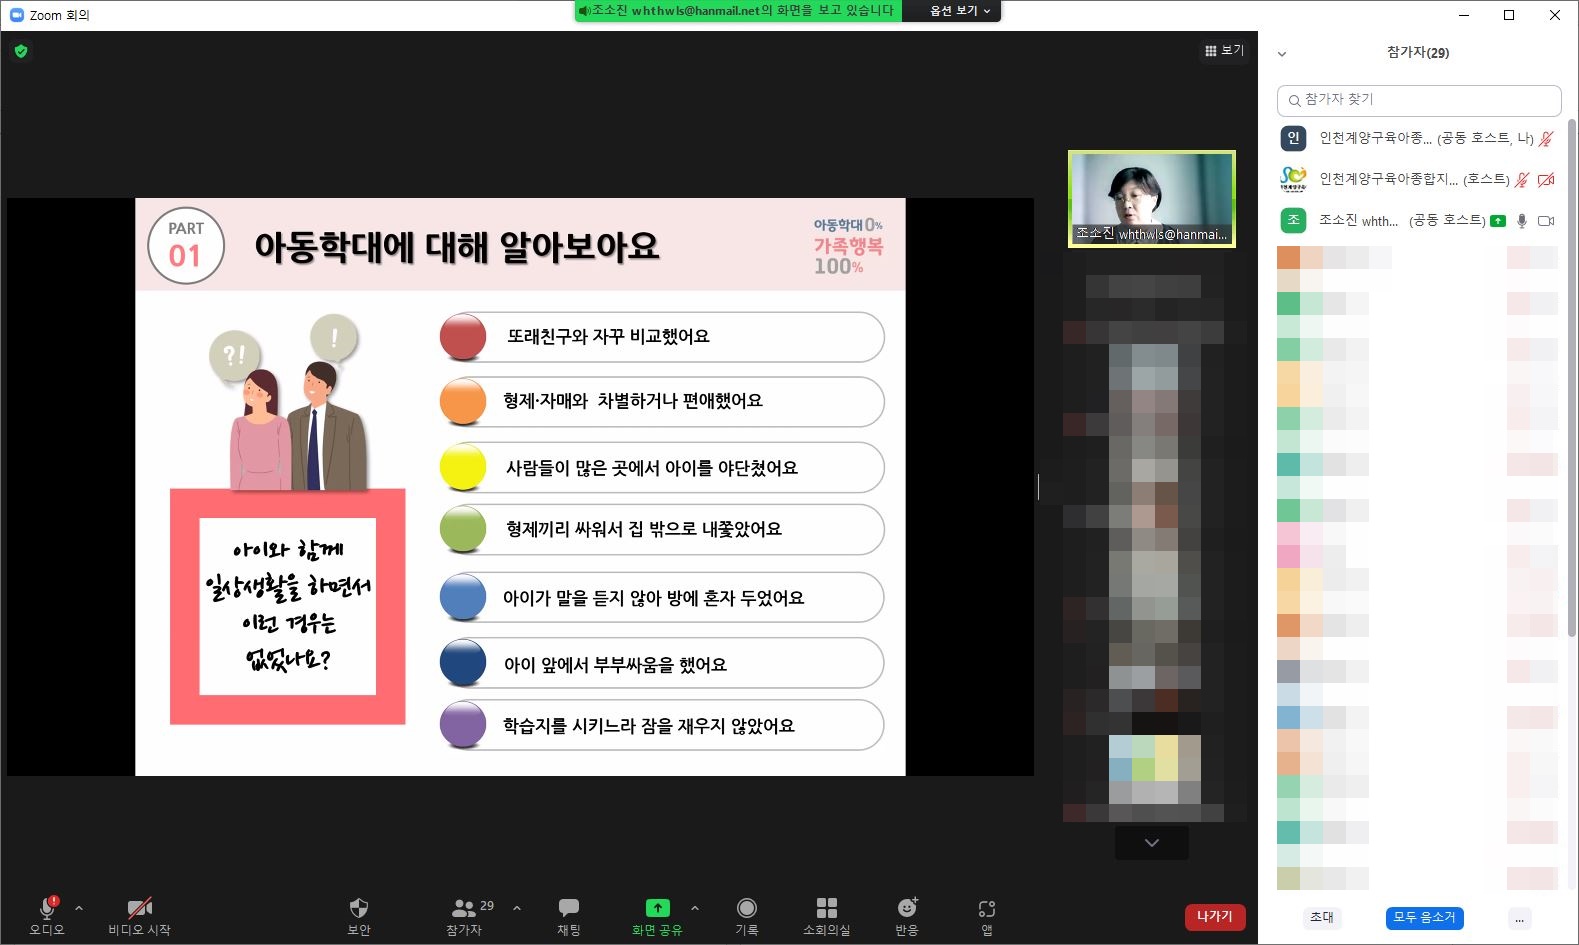Click the participant list scrollbar
Image resolution: width=1579 pixels, height=945 pixels.
click(x=1571, y=380)
